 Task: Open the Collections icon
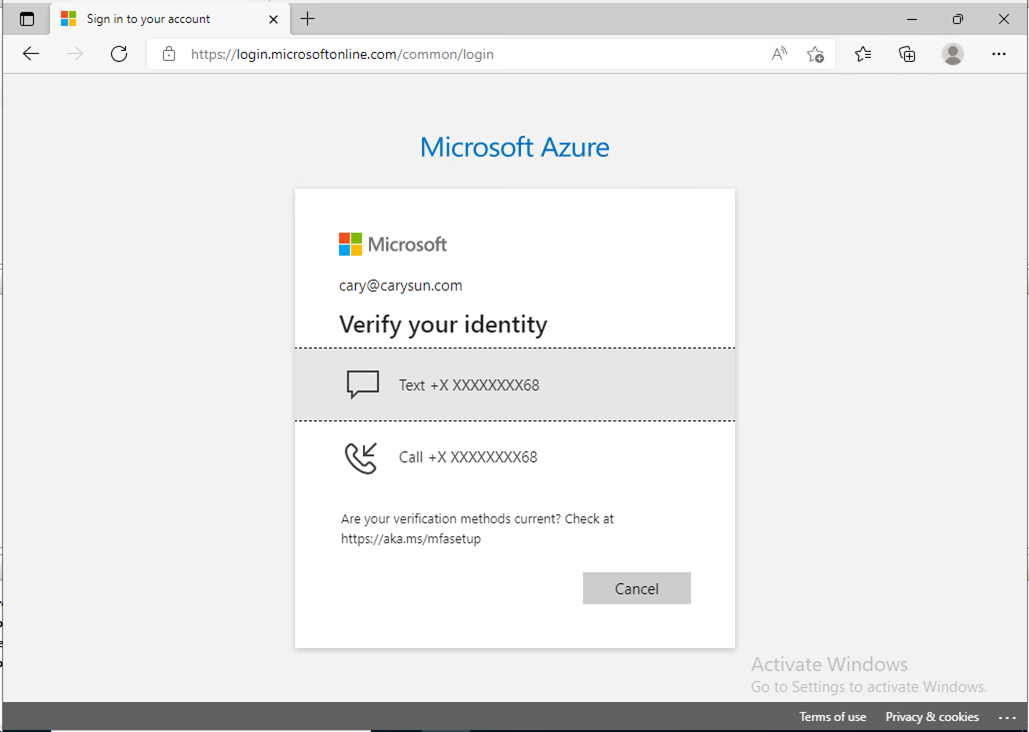907,54
